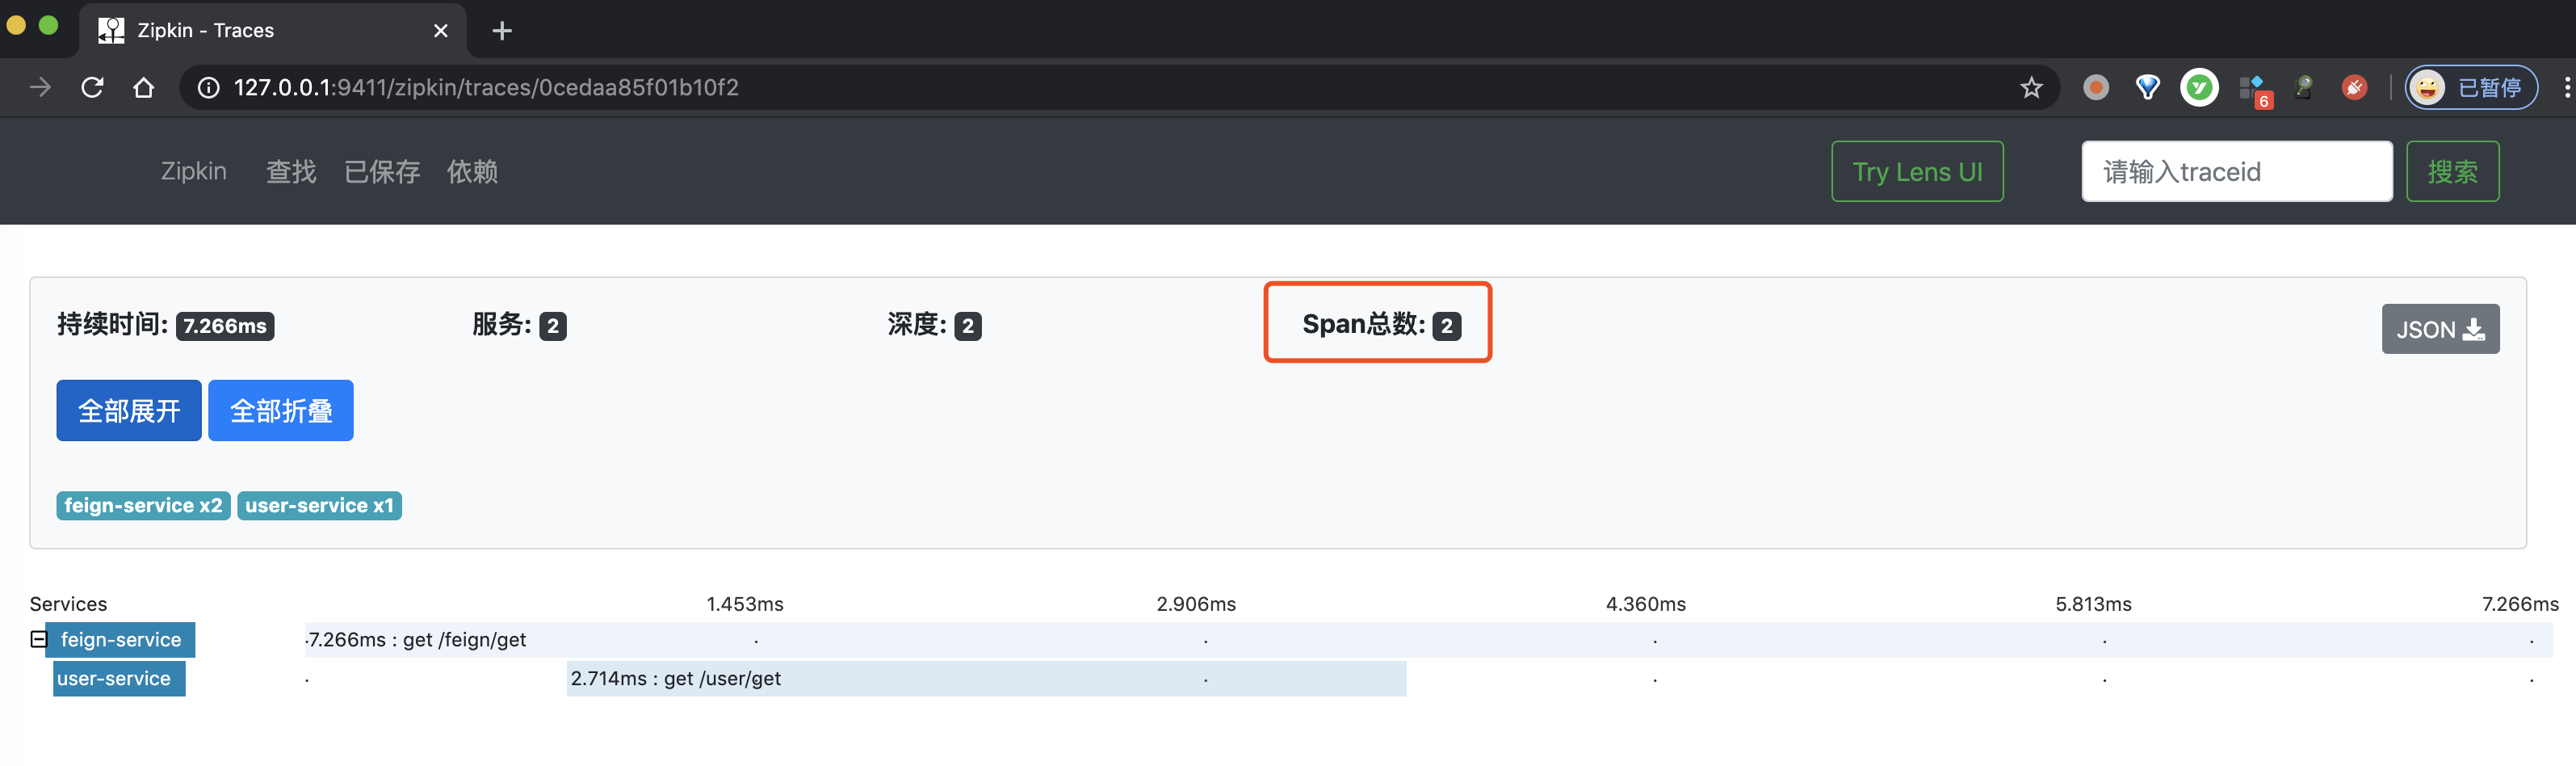Open the 查找 menu item
2576x766 pixels.
tap(291, 172)
